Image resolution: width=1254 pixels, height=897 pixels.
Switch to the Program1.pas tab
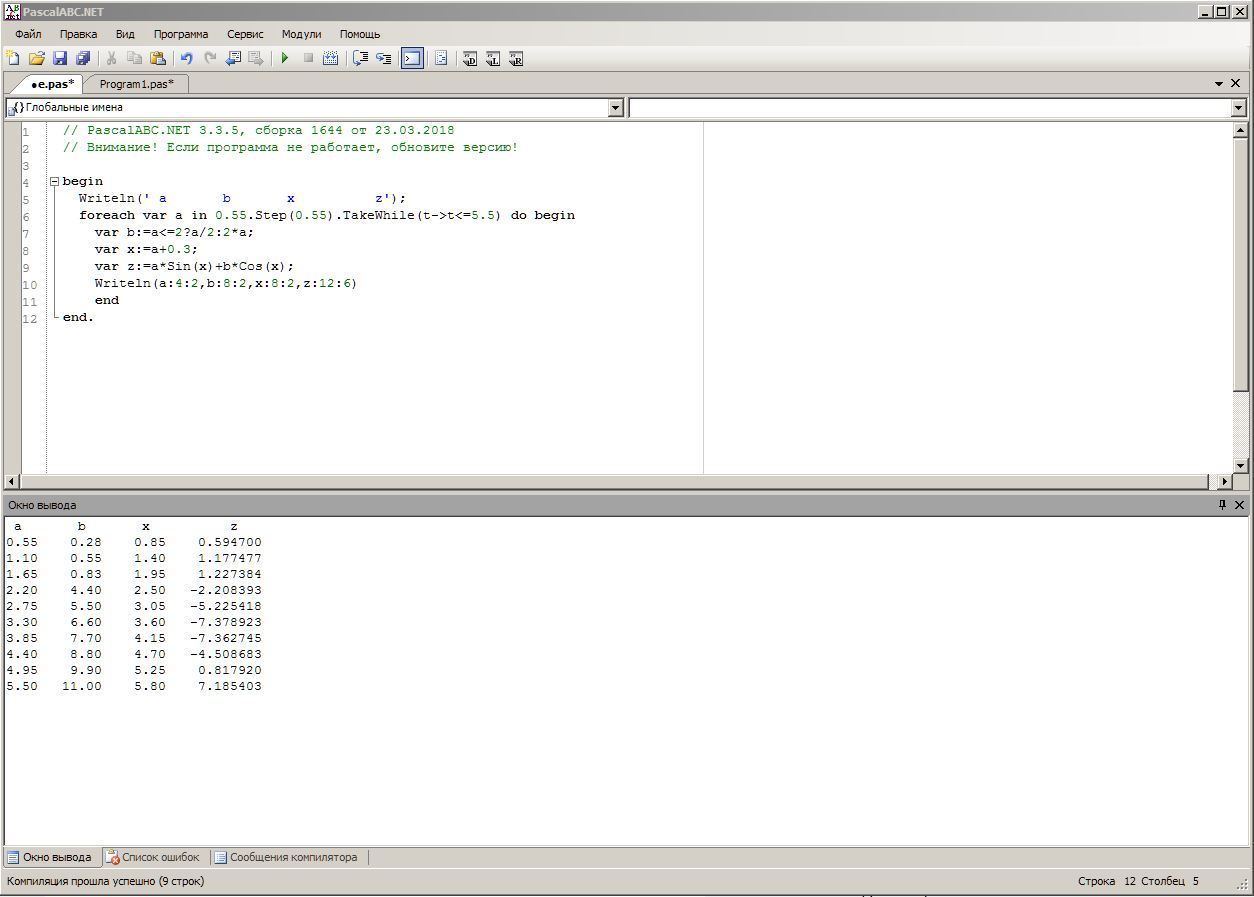pos(136,84)
